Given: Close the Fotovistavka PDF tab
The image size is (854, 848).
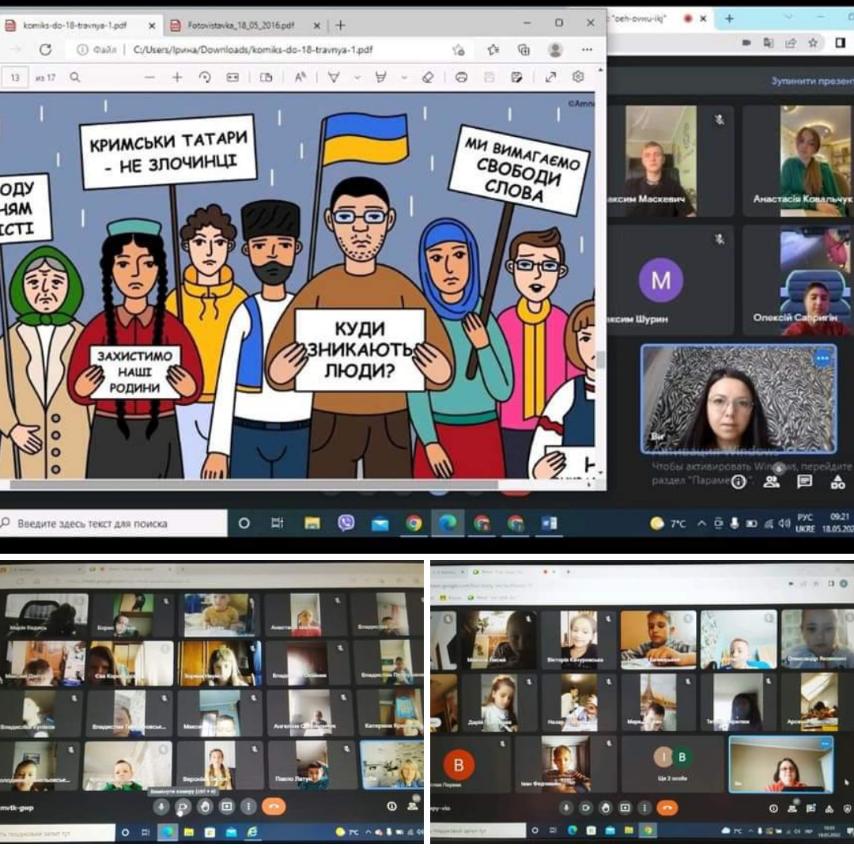Looking at the screenshot, I should [x=317, y=25].
